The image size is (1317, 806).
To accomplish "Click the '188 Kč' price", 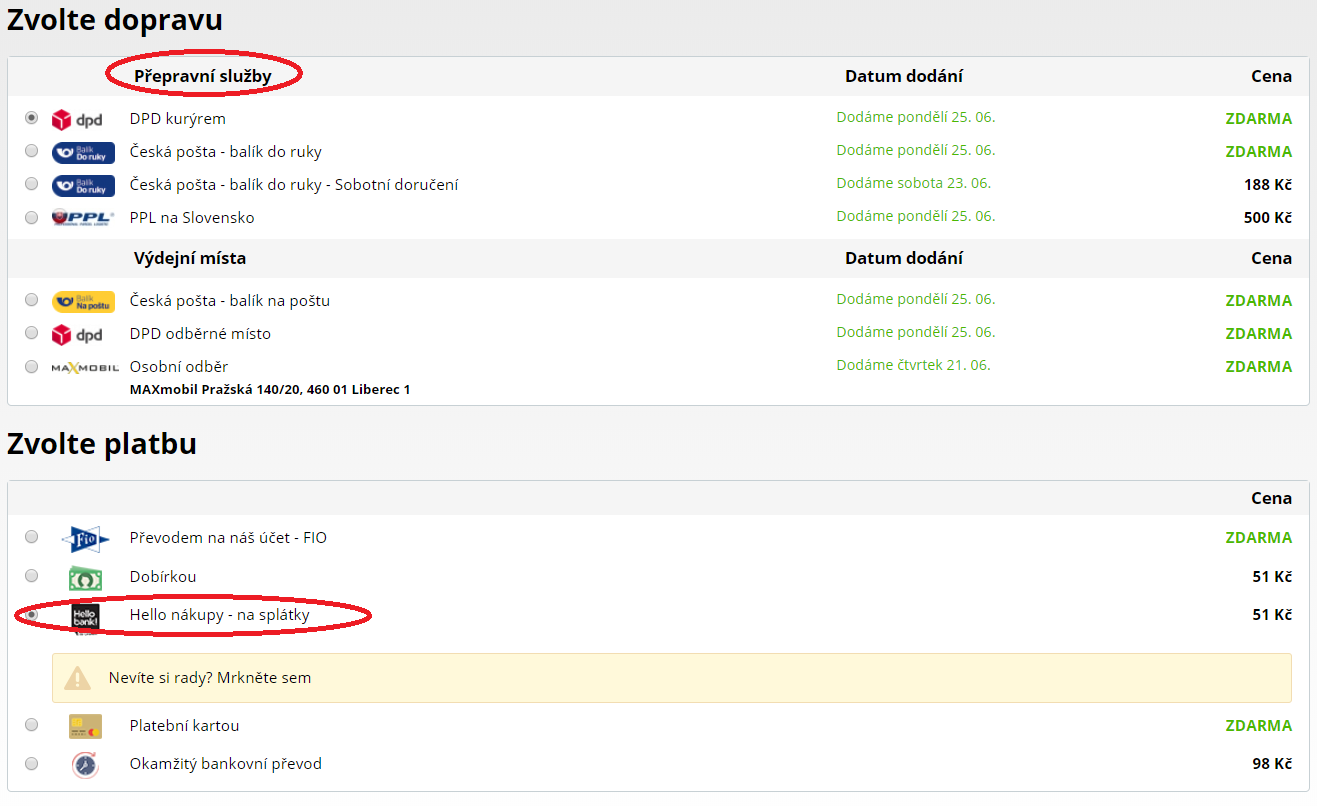I will tap(1268, 185).
